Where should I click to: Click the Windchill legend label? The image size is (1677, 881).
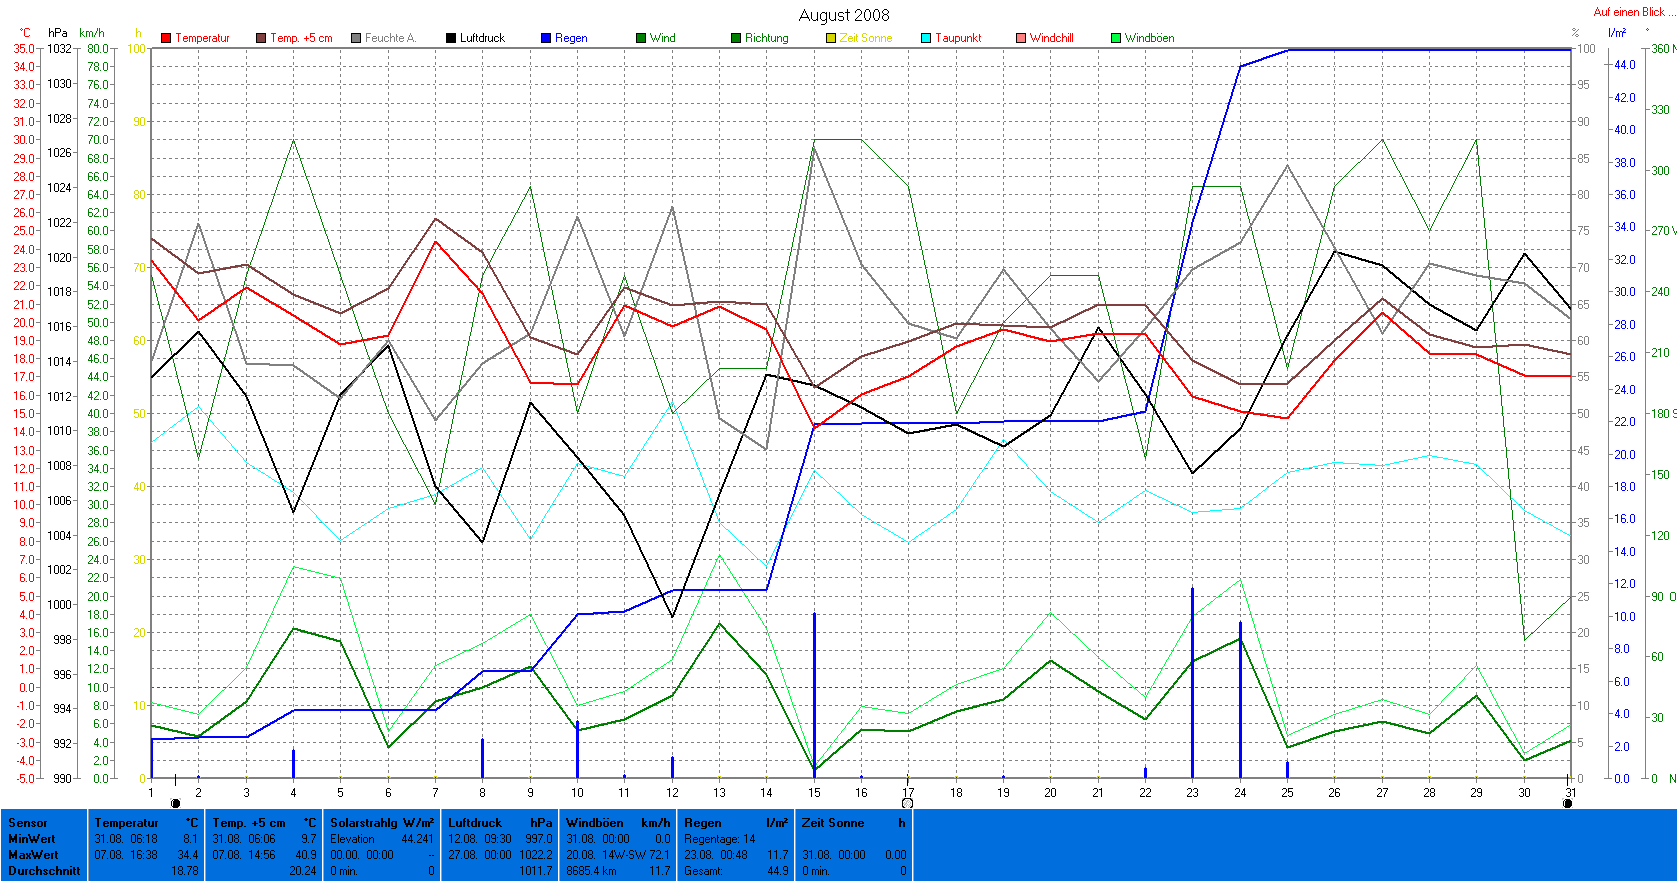coord(1051,38)
